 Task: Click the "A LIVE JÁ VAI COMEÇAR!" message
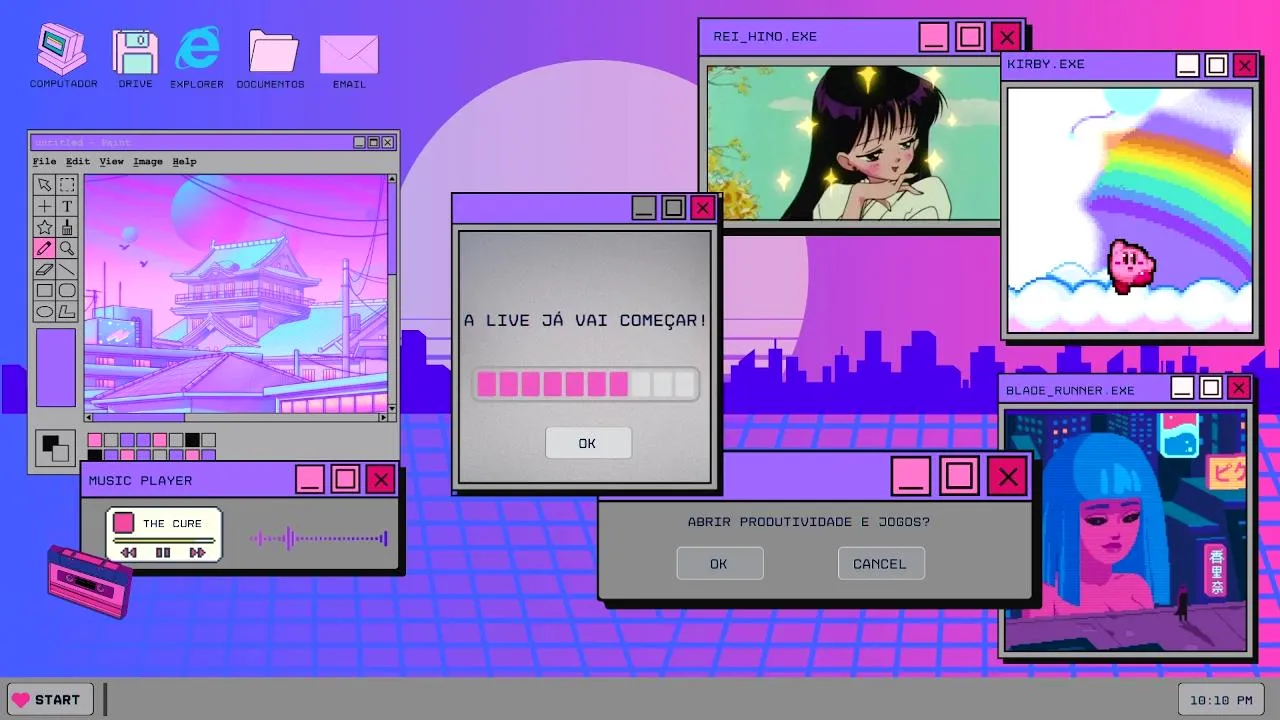click(x=586, y=321)
